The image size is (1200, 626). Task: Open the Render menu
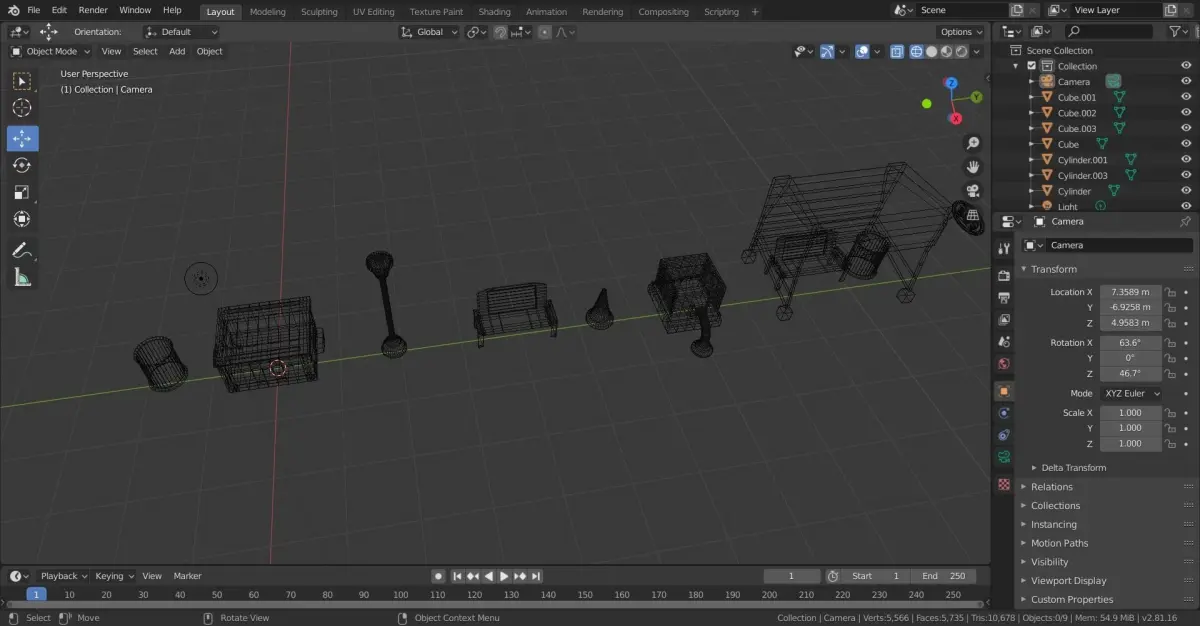pos(93,10)
